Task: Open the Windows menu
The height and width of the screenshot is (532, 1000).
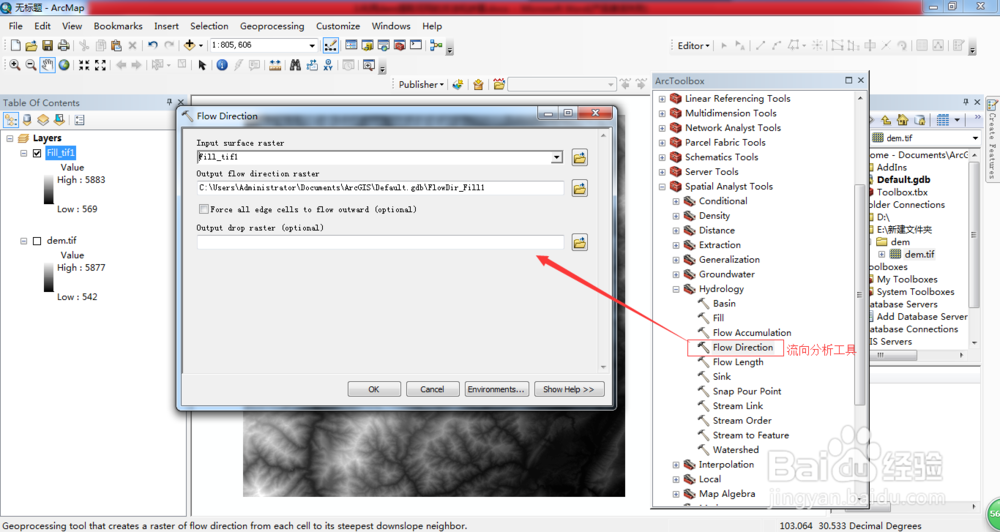Action: coord(391,26)
